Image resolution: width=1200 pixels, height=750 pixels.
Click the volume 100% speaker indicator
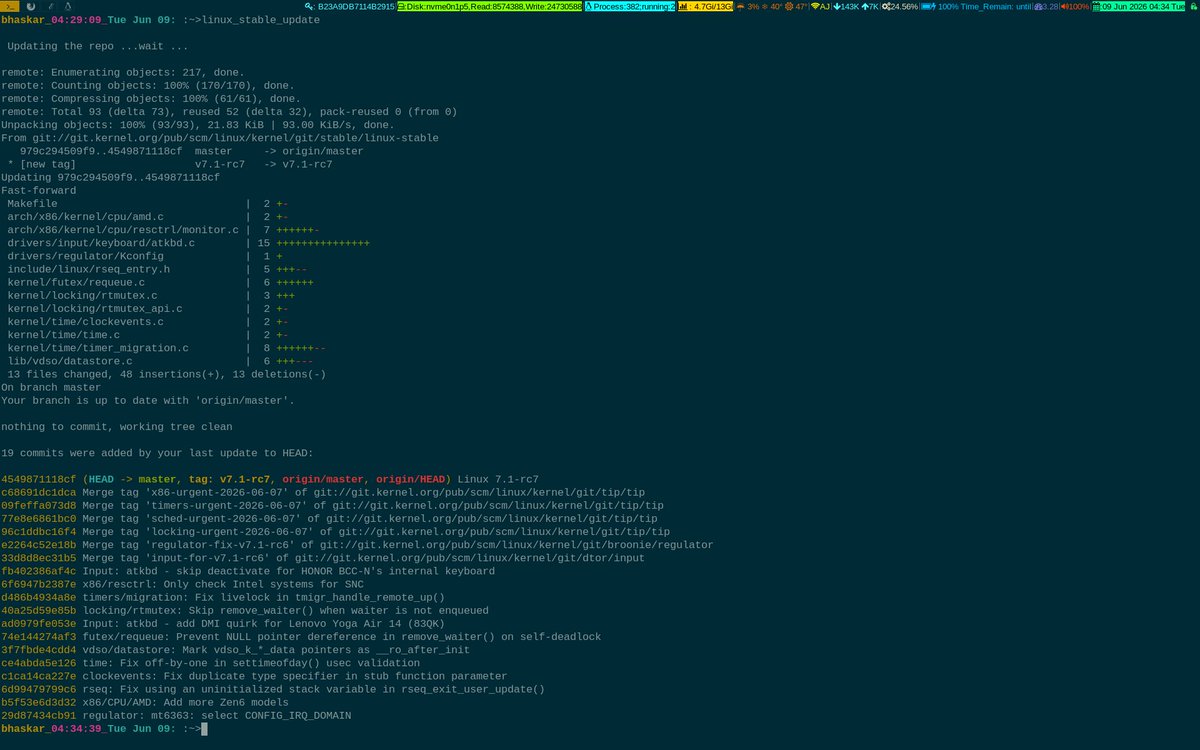[x=1075, y=6]
